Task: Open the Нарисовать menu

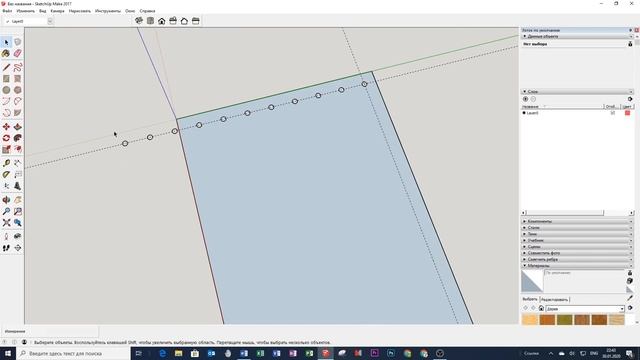Action: tap(80, 11)
